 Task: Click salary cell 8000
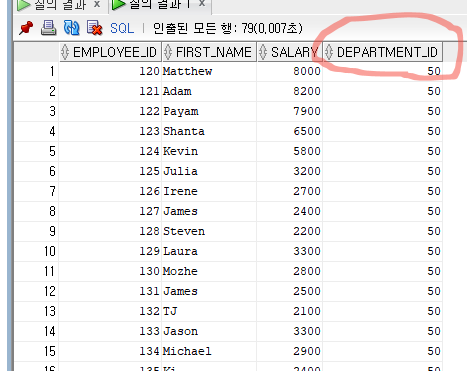point(289,71)
